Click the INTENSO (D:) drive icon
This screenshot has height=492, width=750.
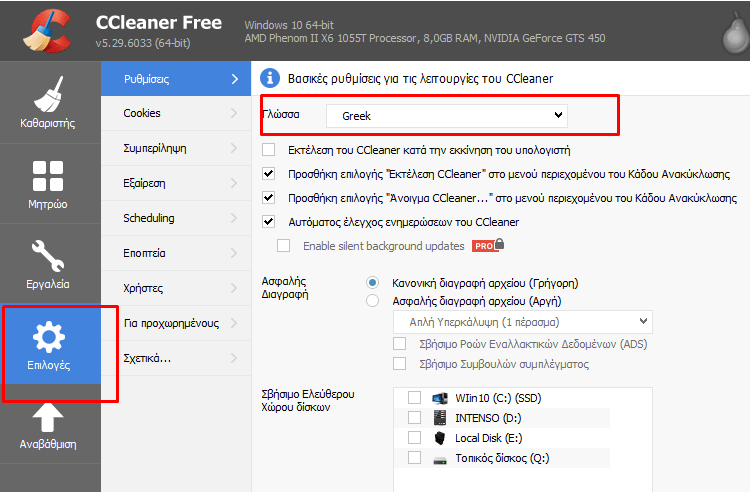440,417
